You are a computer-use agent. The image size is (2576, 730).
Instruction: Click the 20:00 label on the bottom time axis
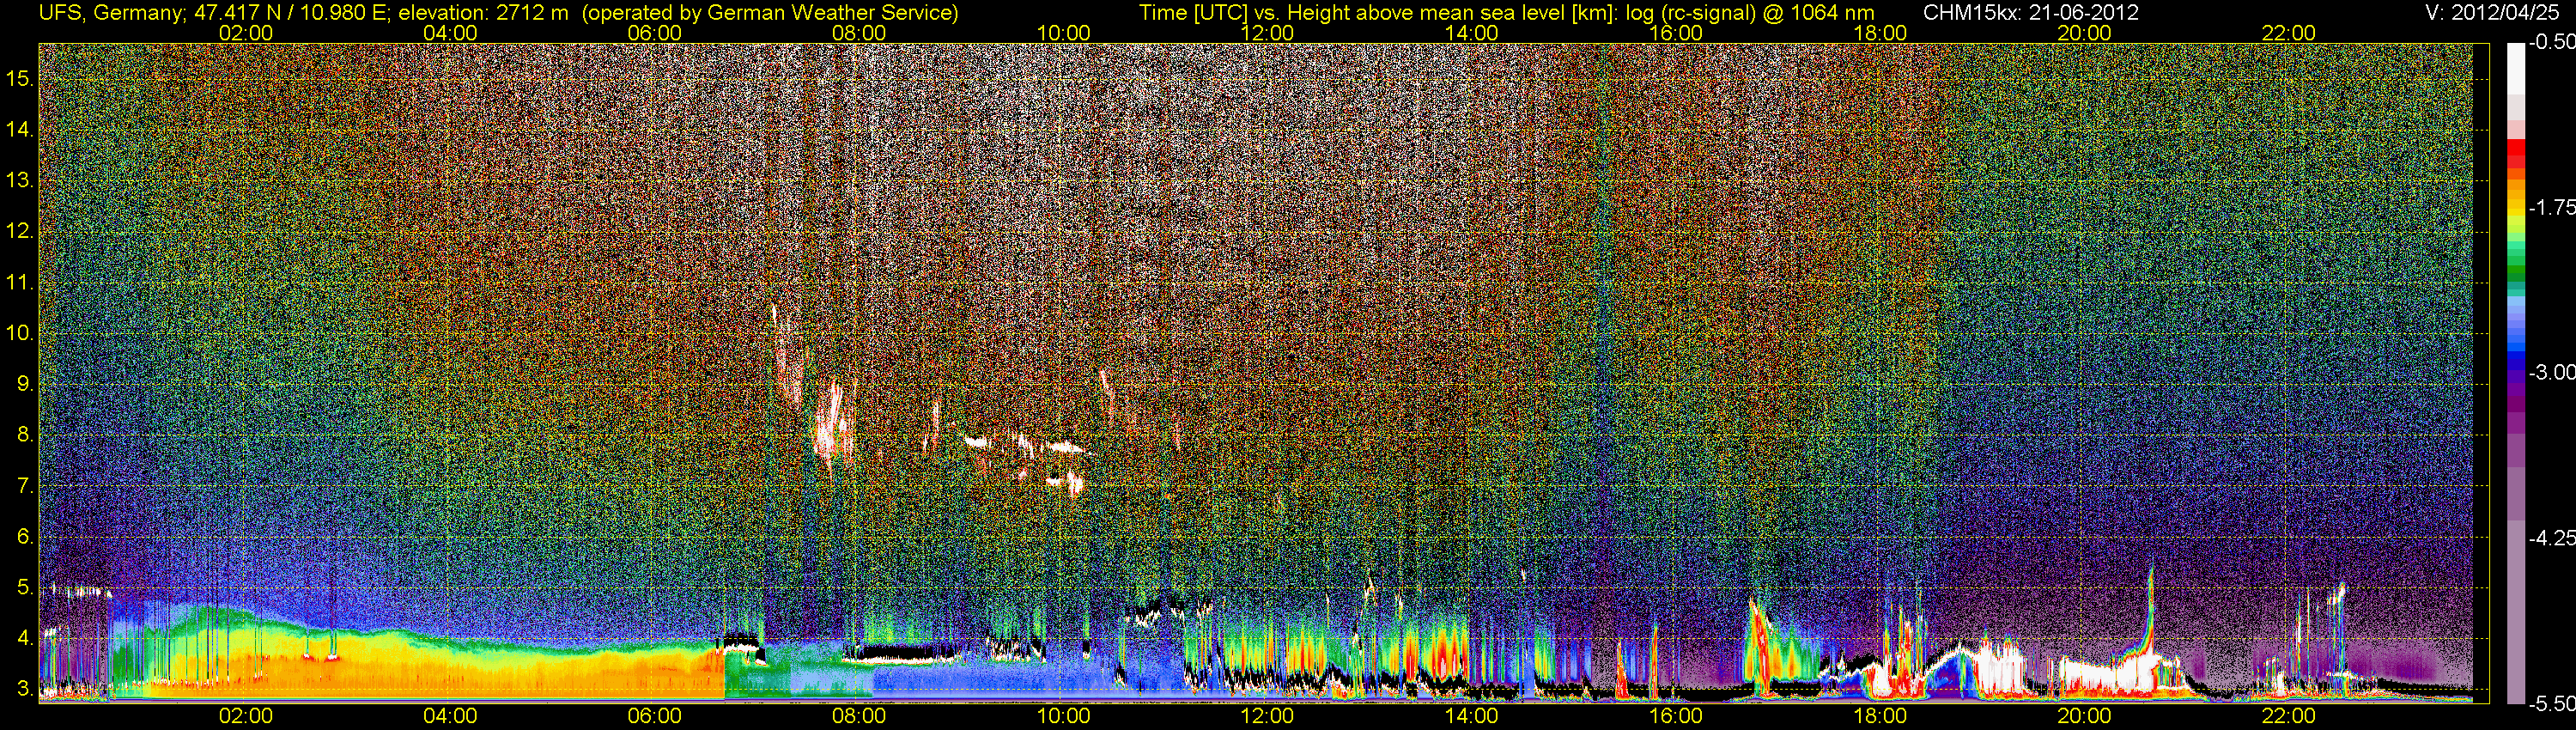tap(2084, 716)
